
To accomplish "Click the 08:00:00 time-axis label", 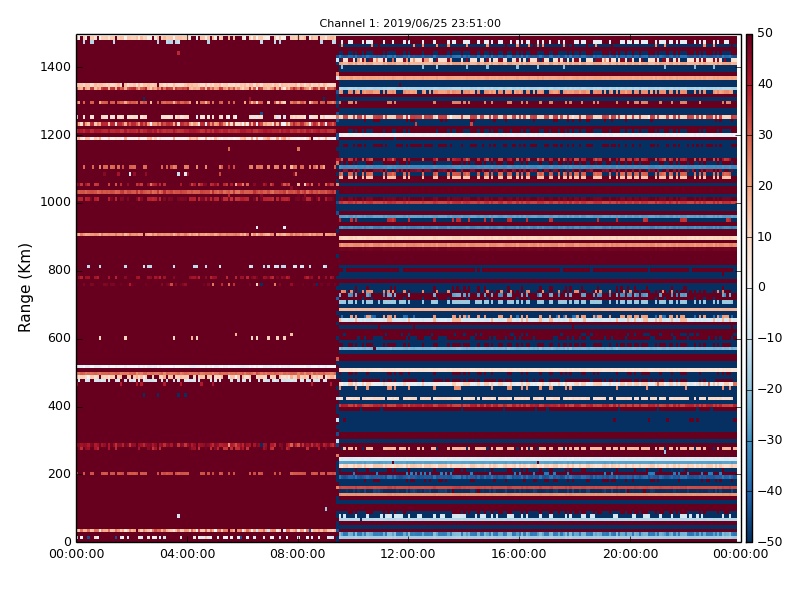I will coord(297,554).
